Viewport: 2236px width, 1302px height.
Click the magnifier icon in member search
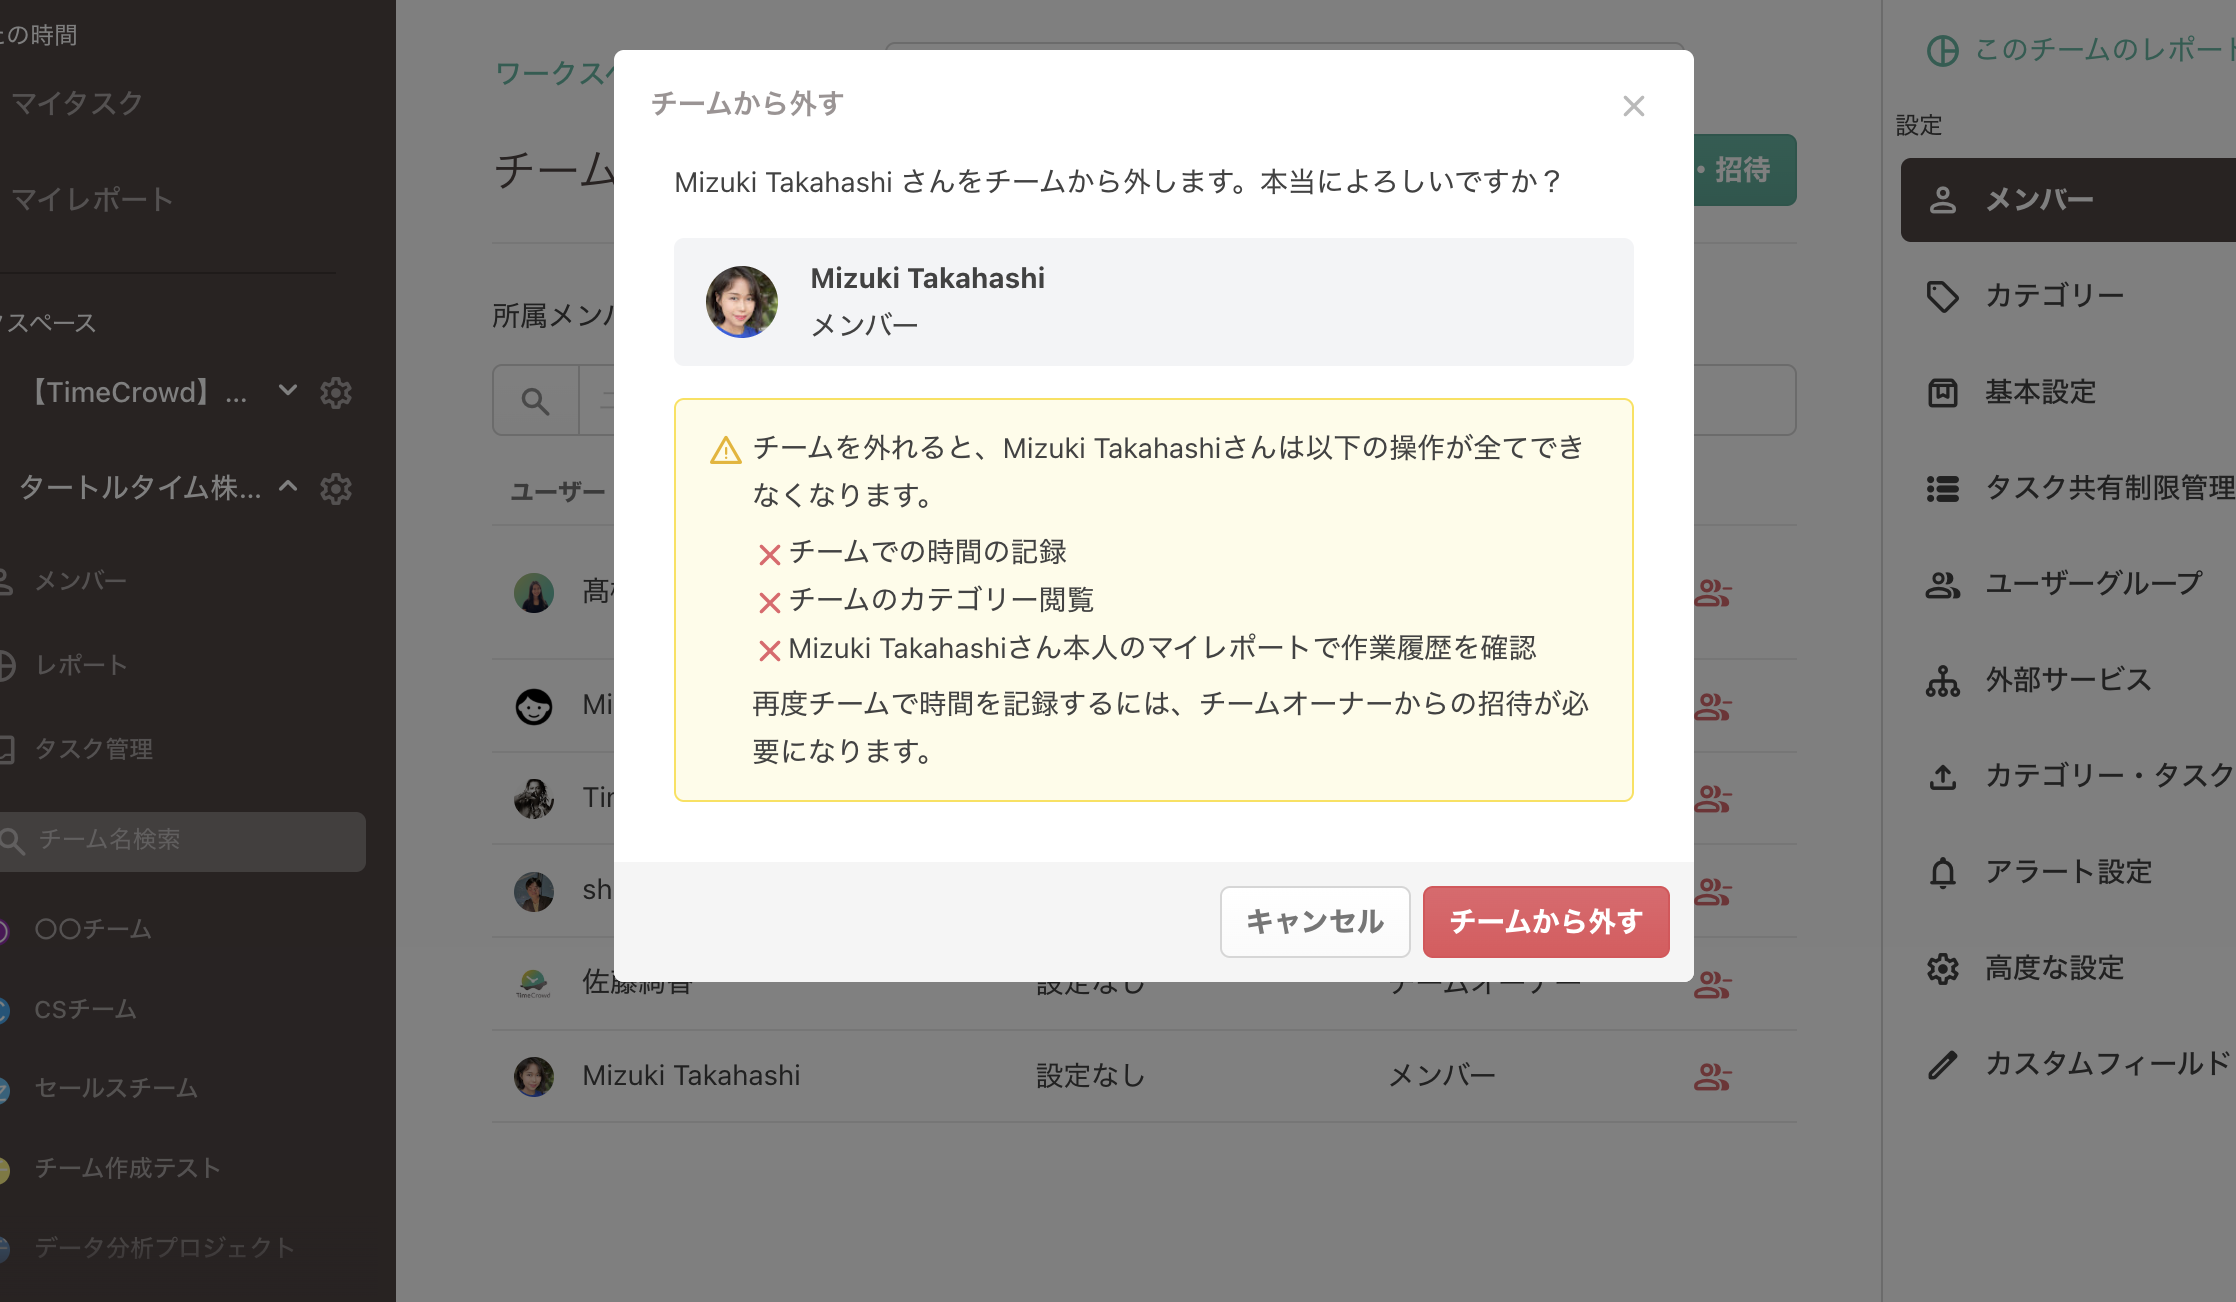point(536,400)
